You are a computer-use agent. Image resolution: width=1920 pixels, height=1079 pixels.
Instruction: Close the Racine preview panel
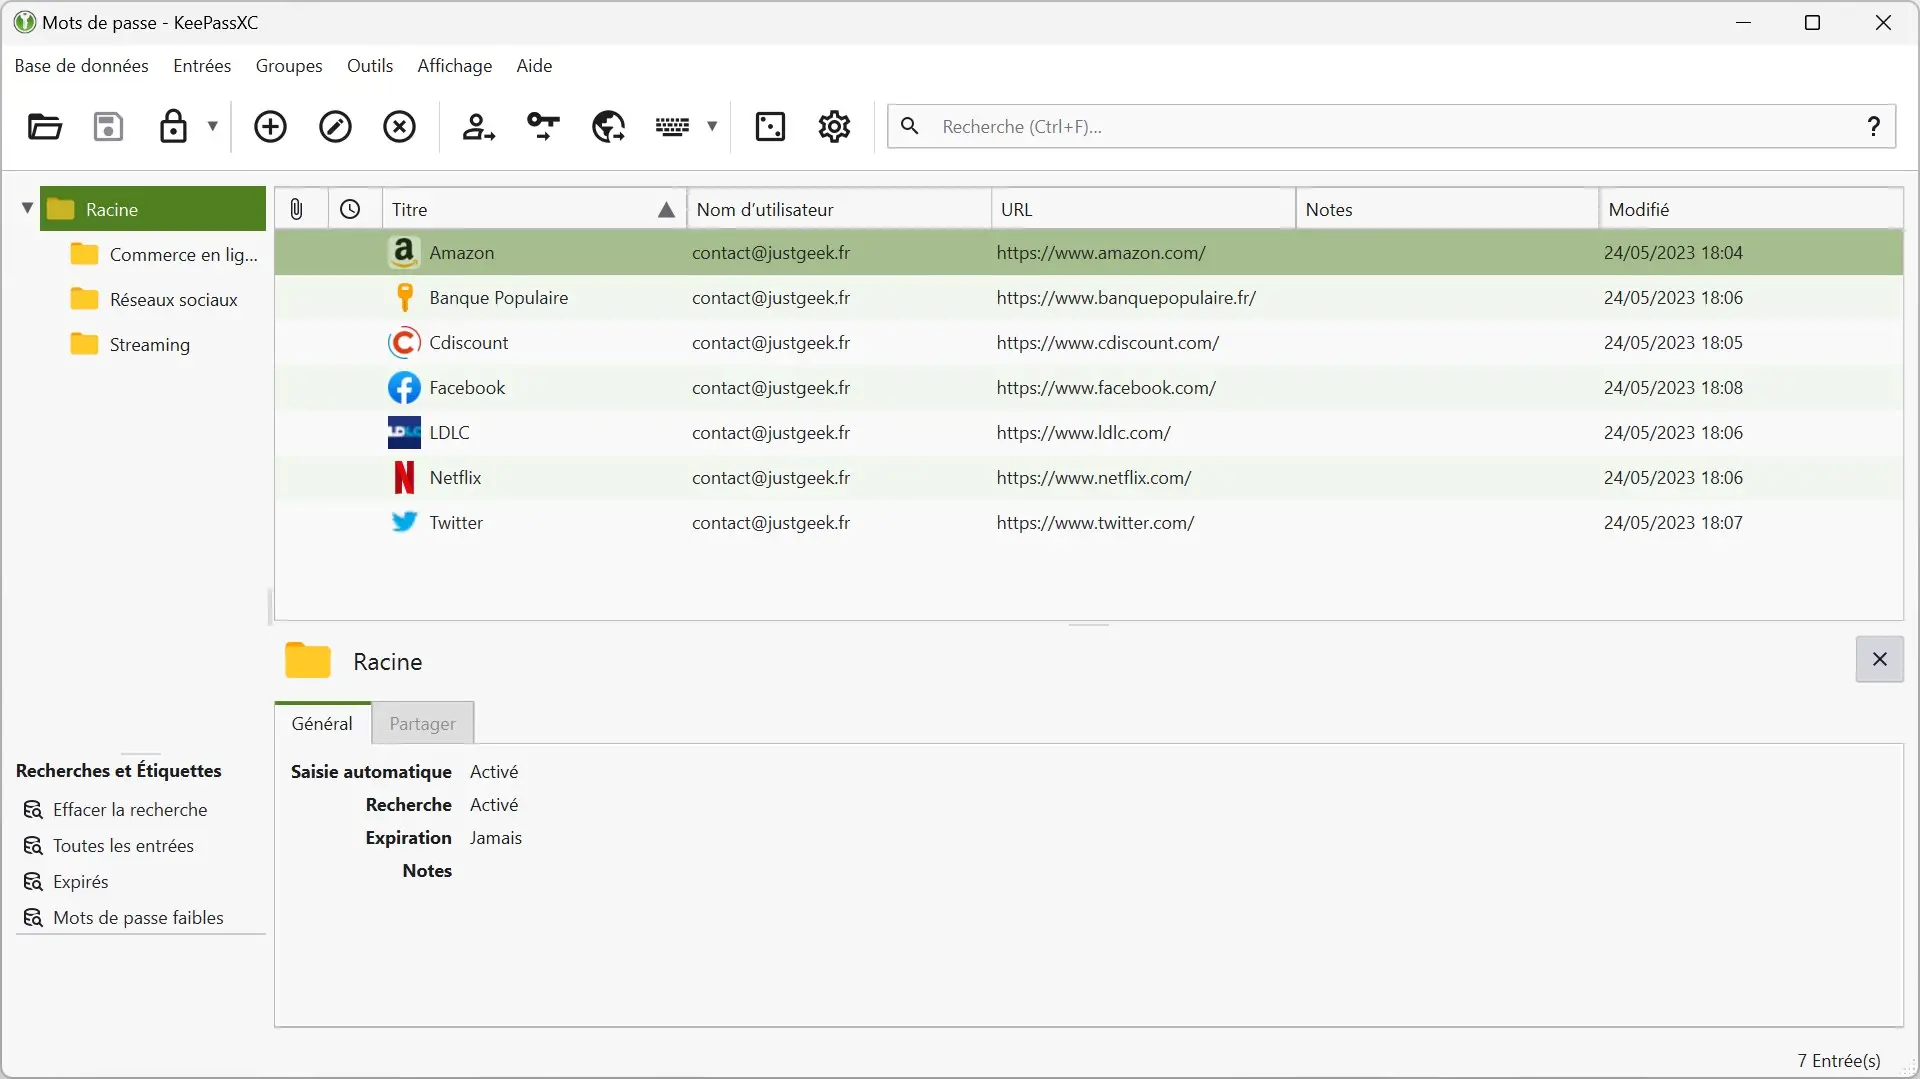1879,659
